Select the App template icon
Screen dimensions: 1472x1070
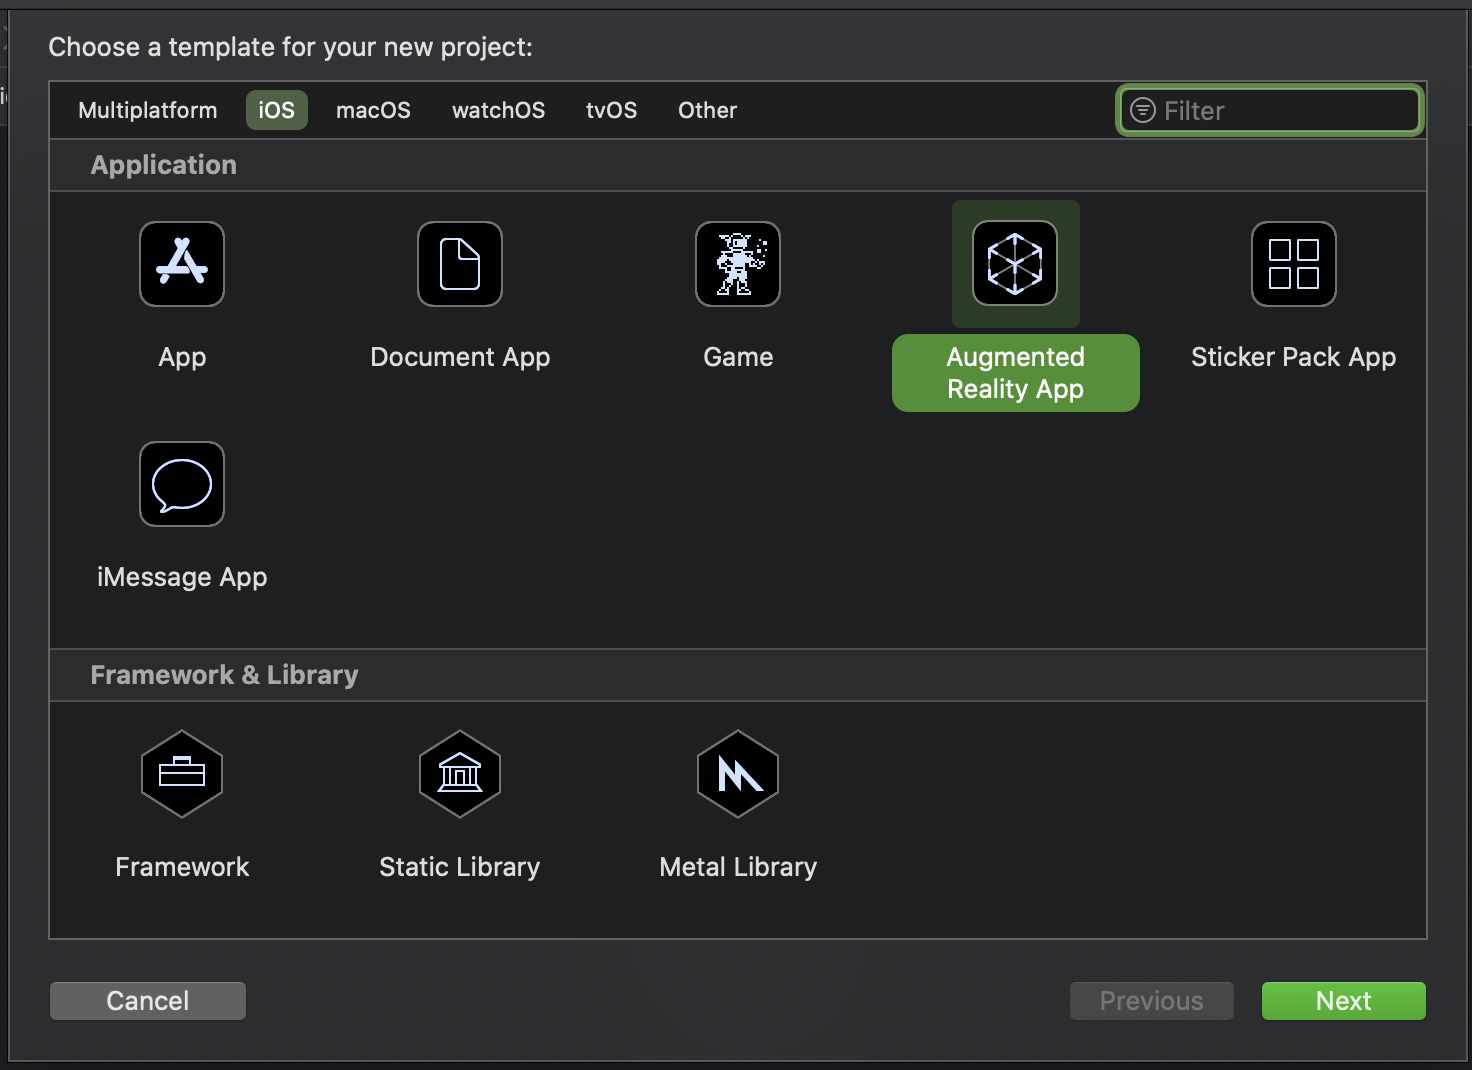click(182, 264)
